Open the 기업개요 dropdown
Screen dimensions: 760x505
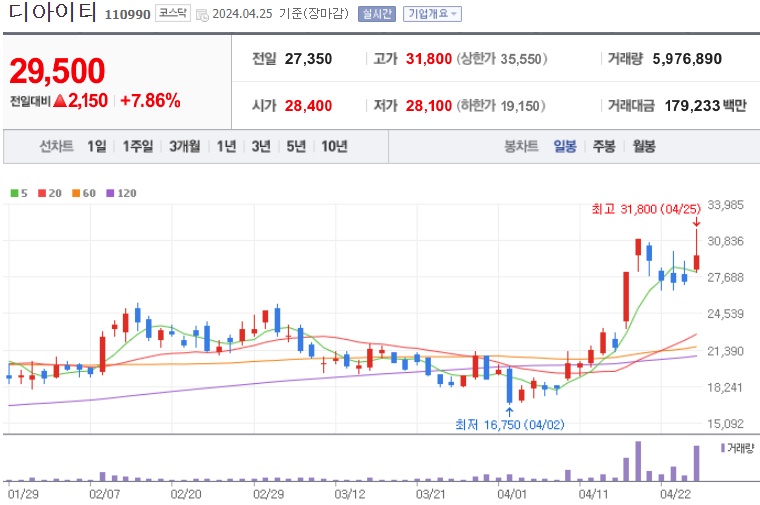(x=432, y=14)
